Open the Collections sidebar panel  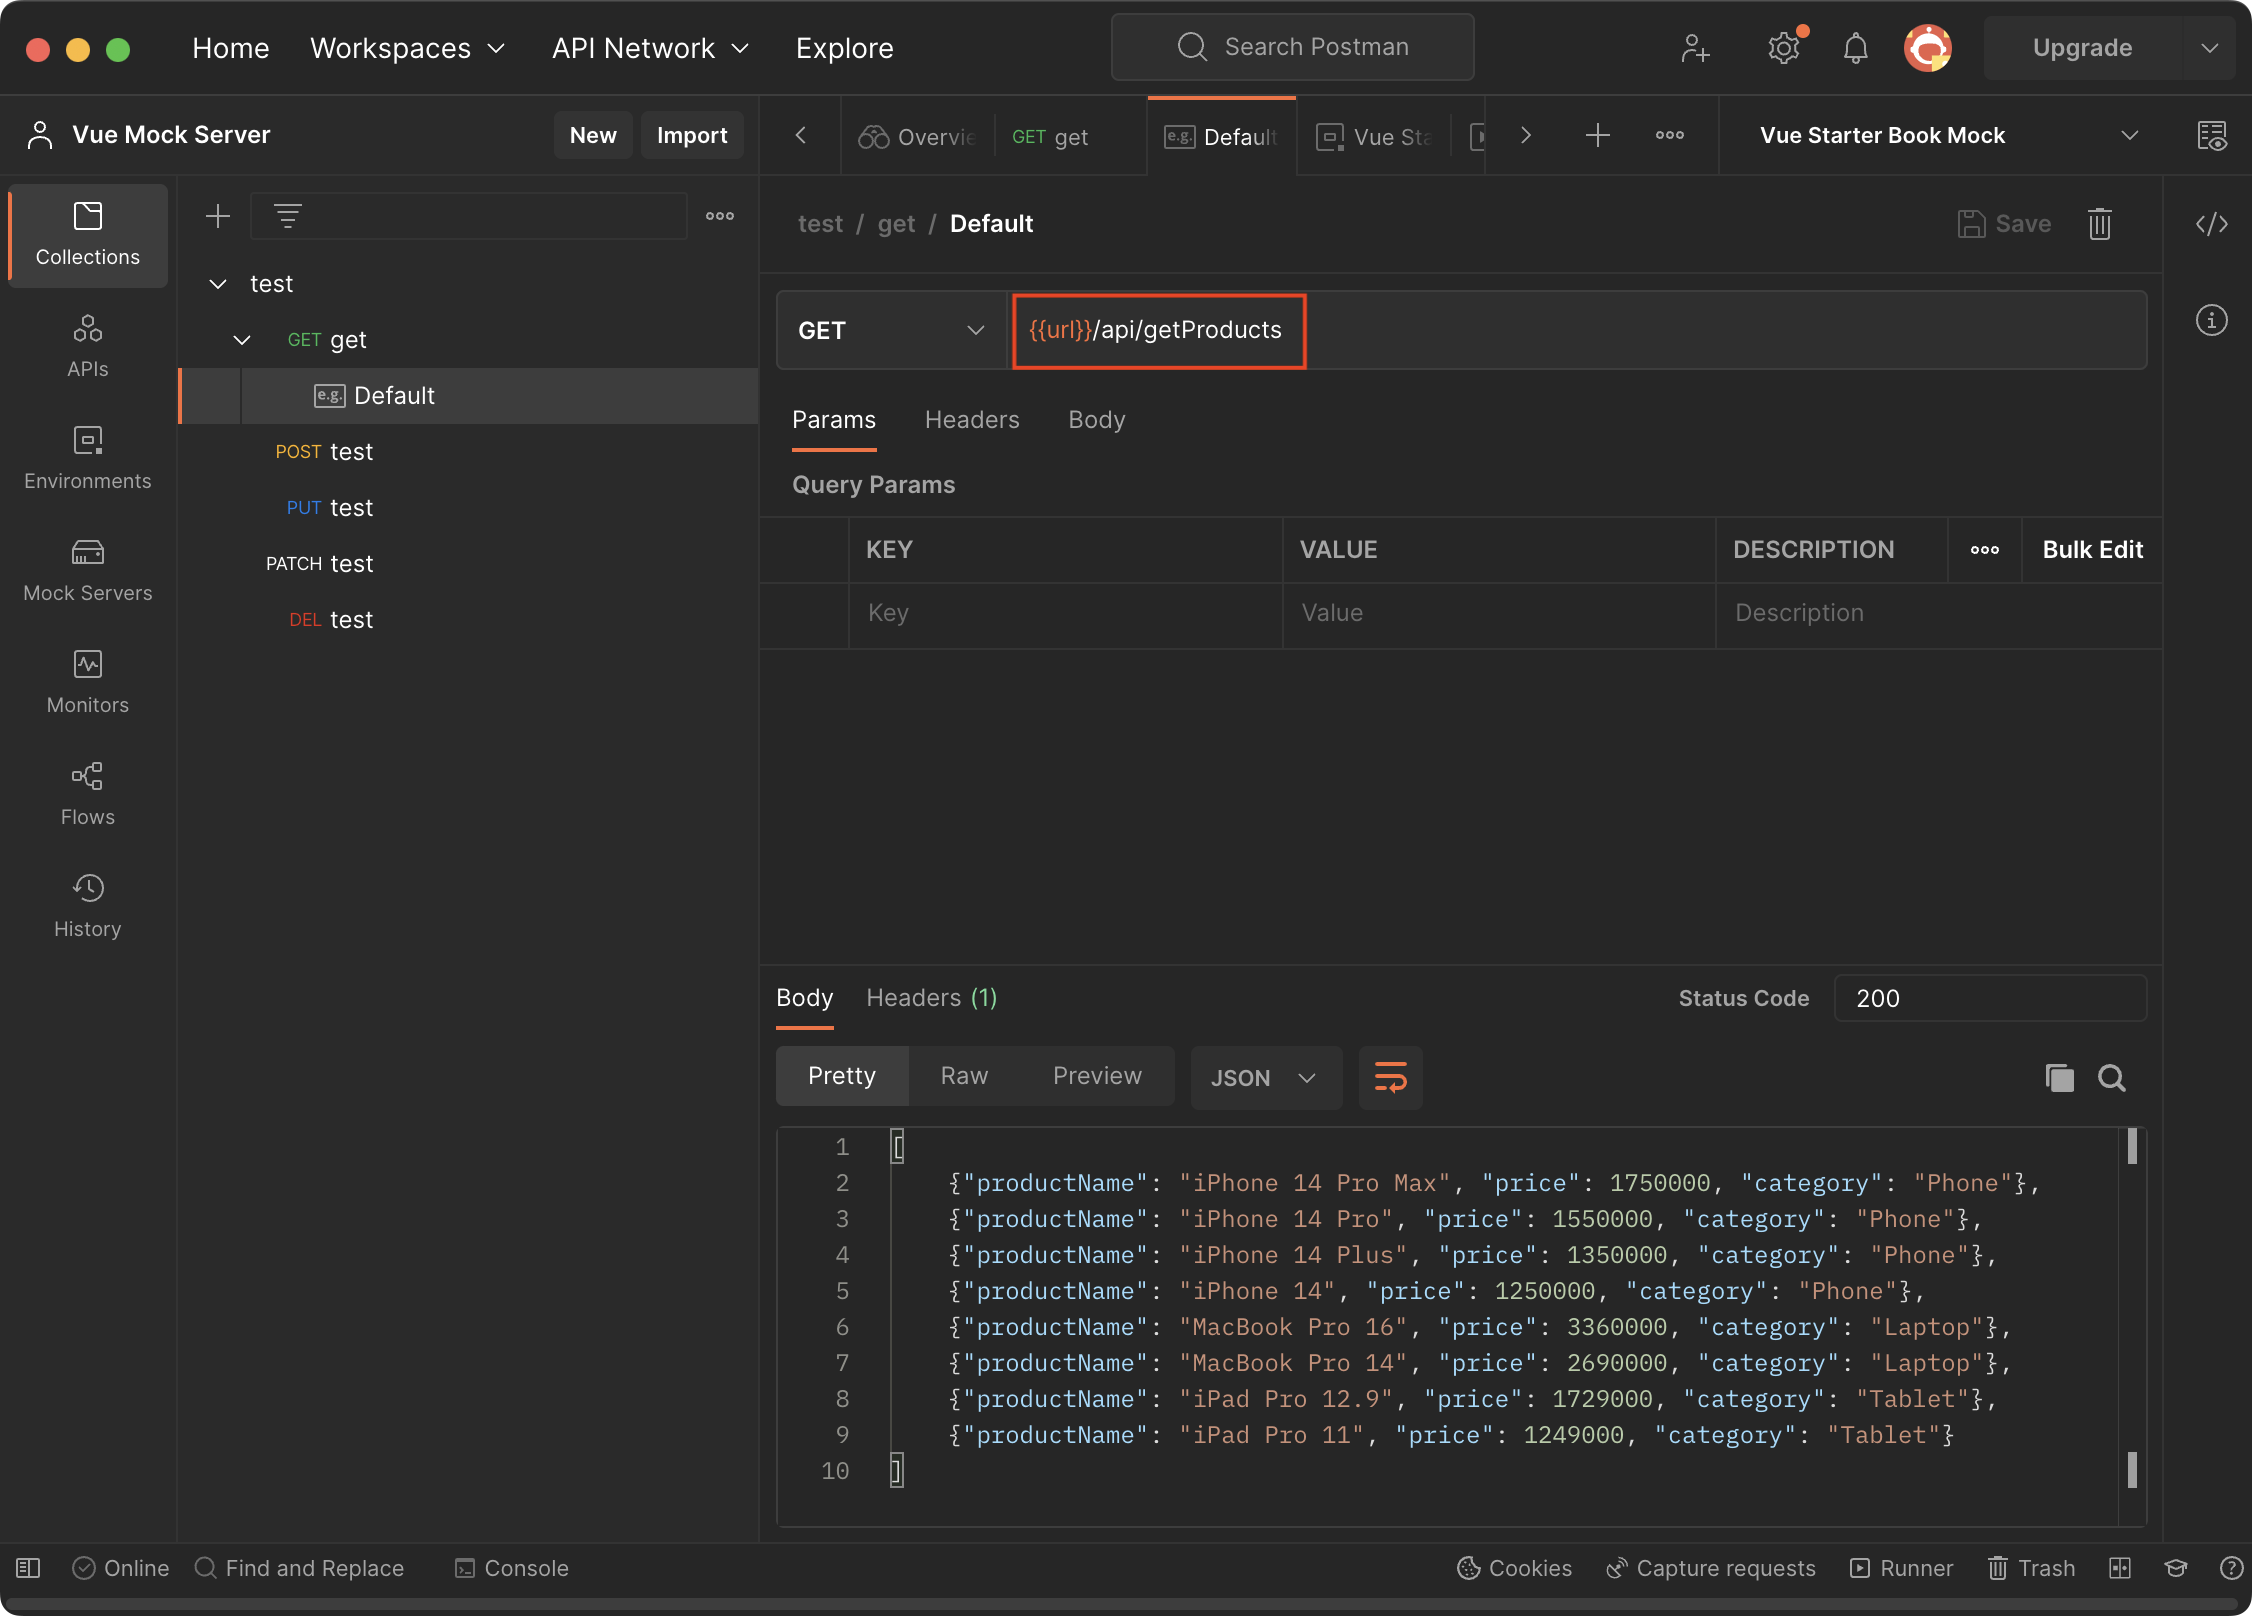tap(88, 235)
